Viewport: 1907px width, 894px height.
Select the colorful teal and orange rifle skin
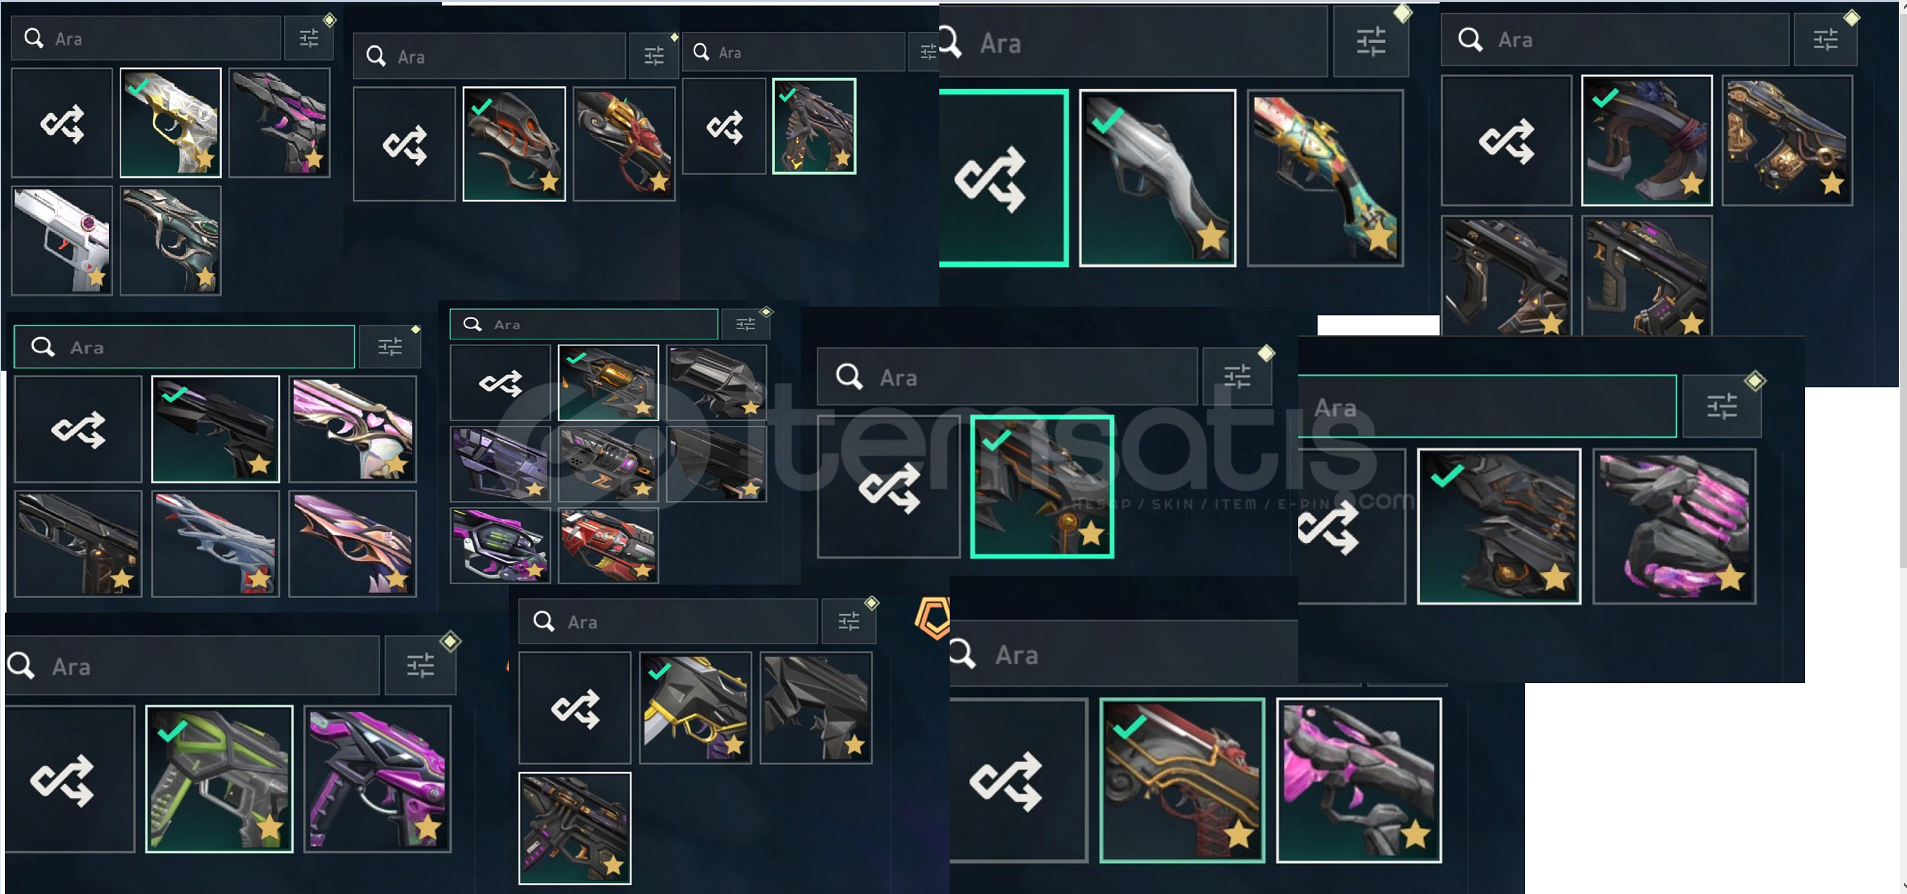click(x=1325, y=178)
